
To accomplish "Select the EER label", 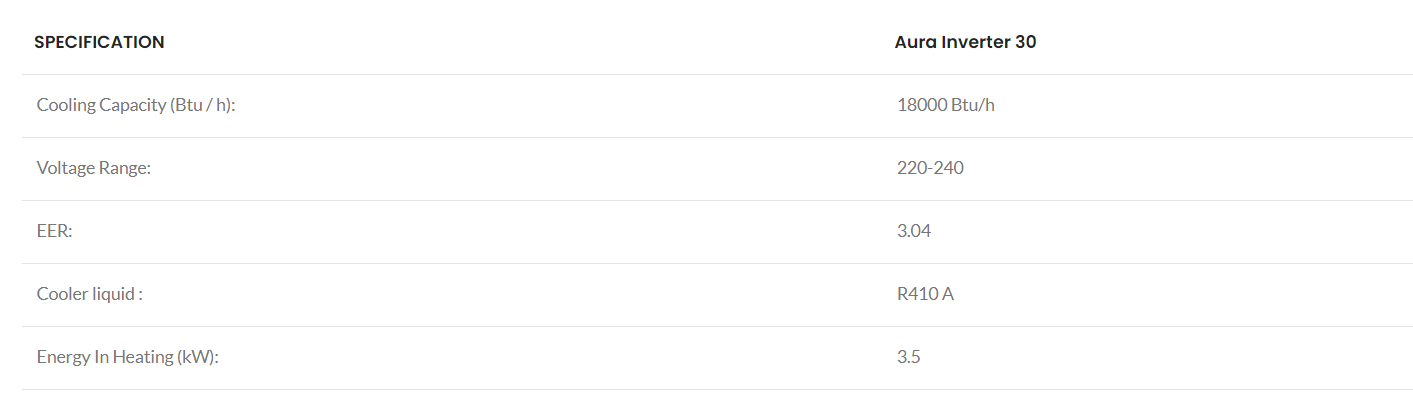I will coord(55,231).
